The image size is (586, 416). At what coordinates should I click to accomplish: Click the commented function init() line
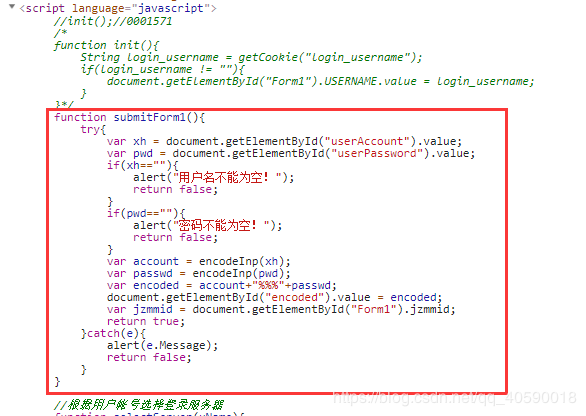(107, 45)
